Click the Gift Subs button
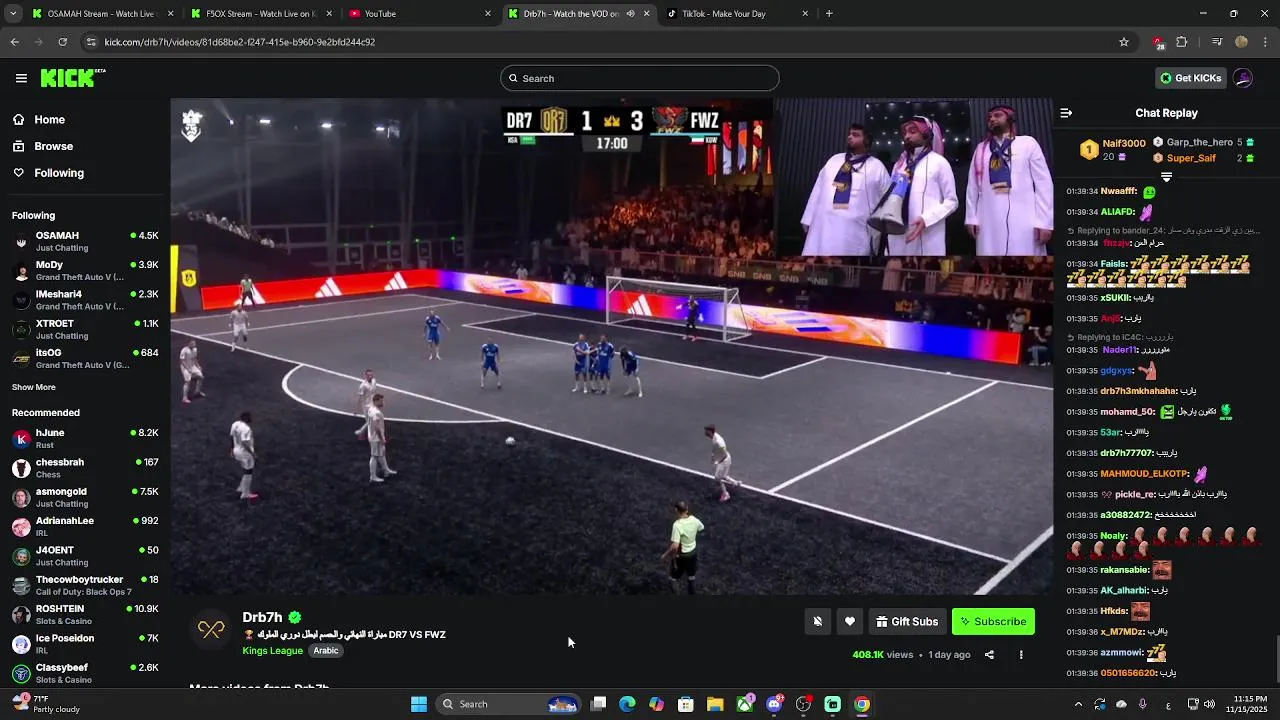The height and width of the screenshot is (720, 1280). (907, 622)
